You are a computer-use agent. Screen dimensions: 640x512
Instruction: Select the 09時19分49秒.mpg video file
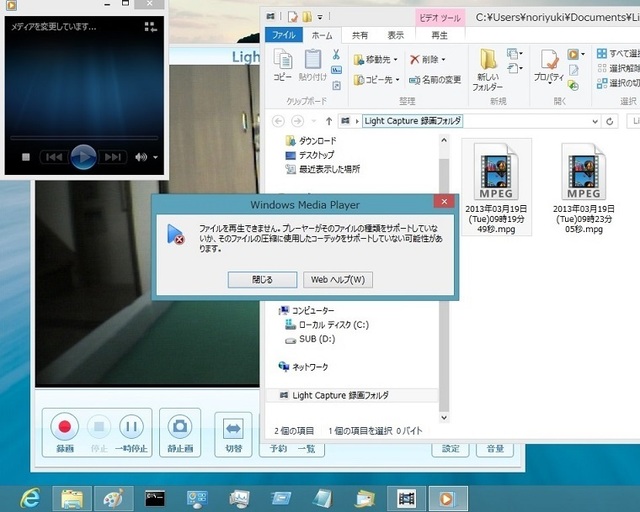tap(496, 187)
